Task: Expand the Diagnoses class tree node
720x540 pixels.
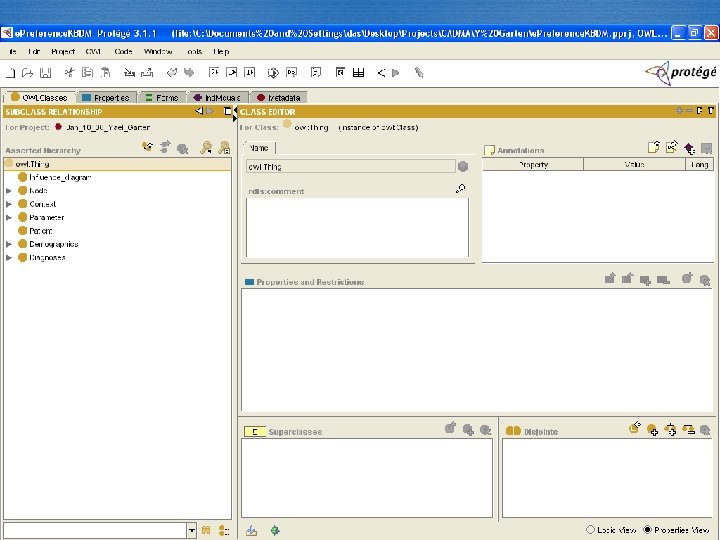Action: (x=9, y=258)
